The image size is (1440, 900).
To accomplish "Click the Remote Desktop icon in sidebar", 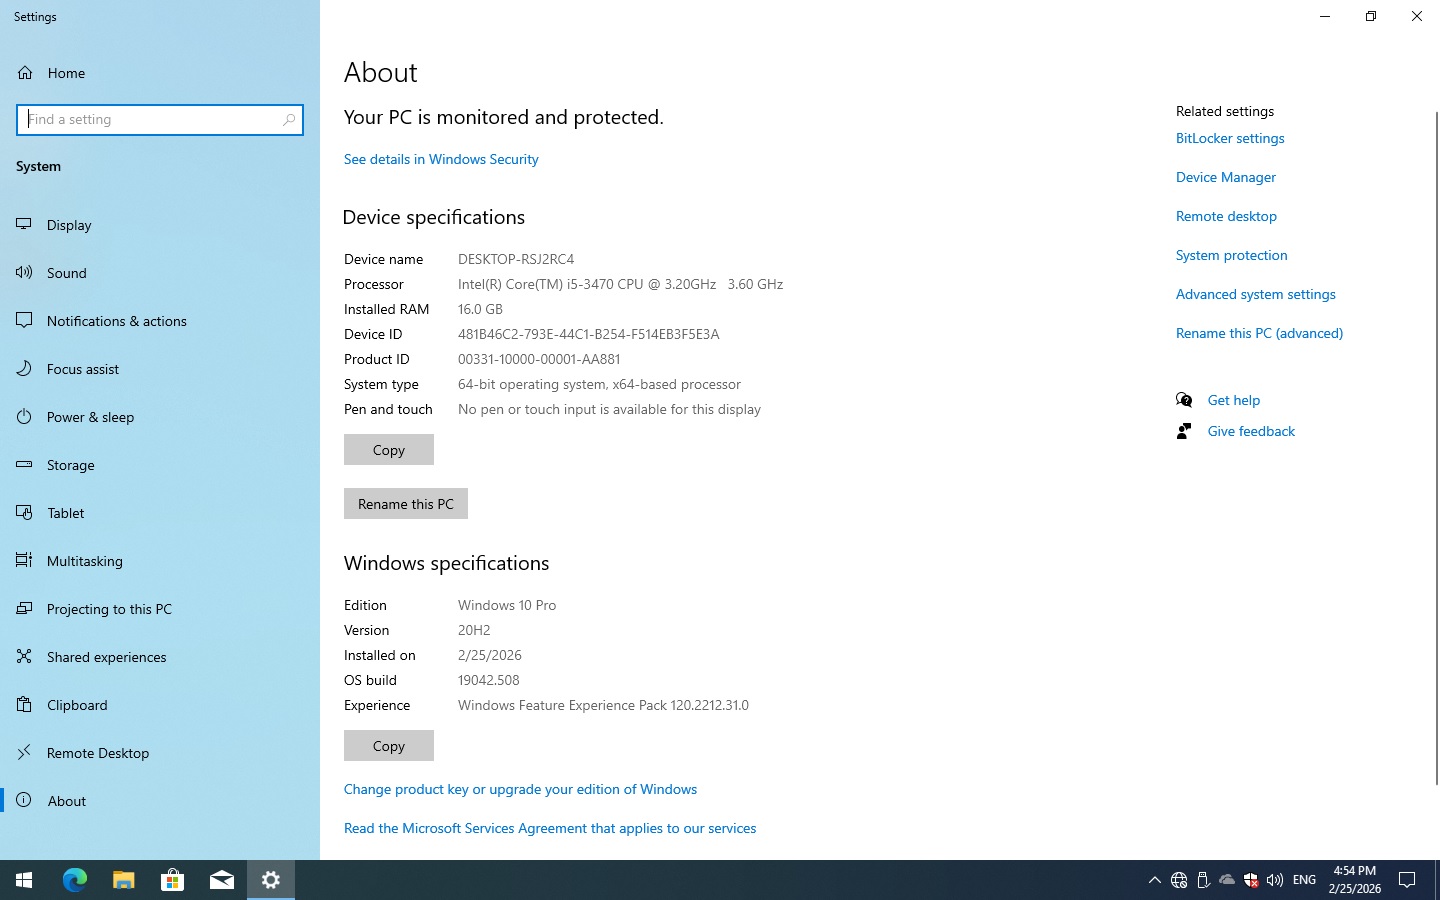I will pos(24,752).
